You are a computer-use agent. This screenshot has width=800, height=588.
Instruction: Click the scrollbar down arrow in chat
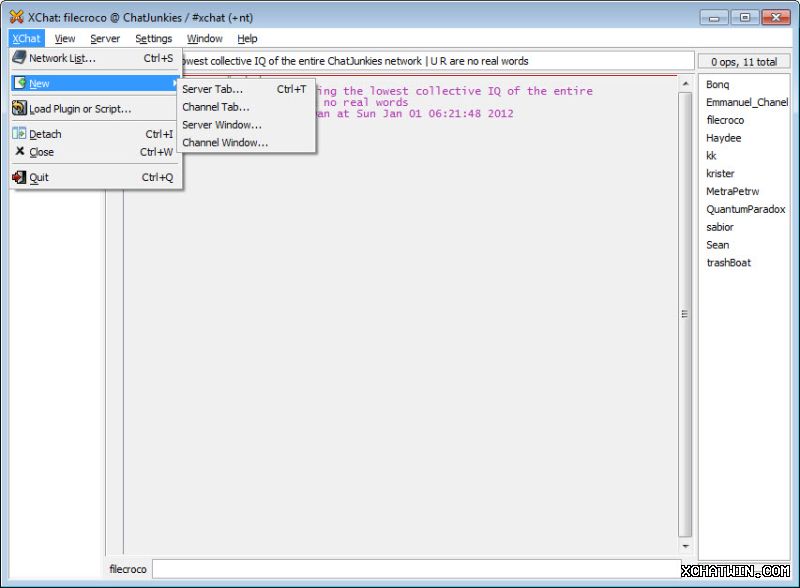tap(685, 547)
